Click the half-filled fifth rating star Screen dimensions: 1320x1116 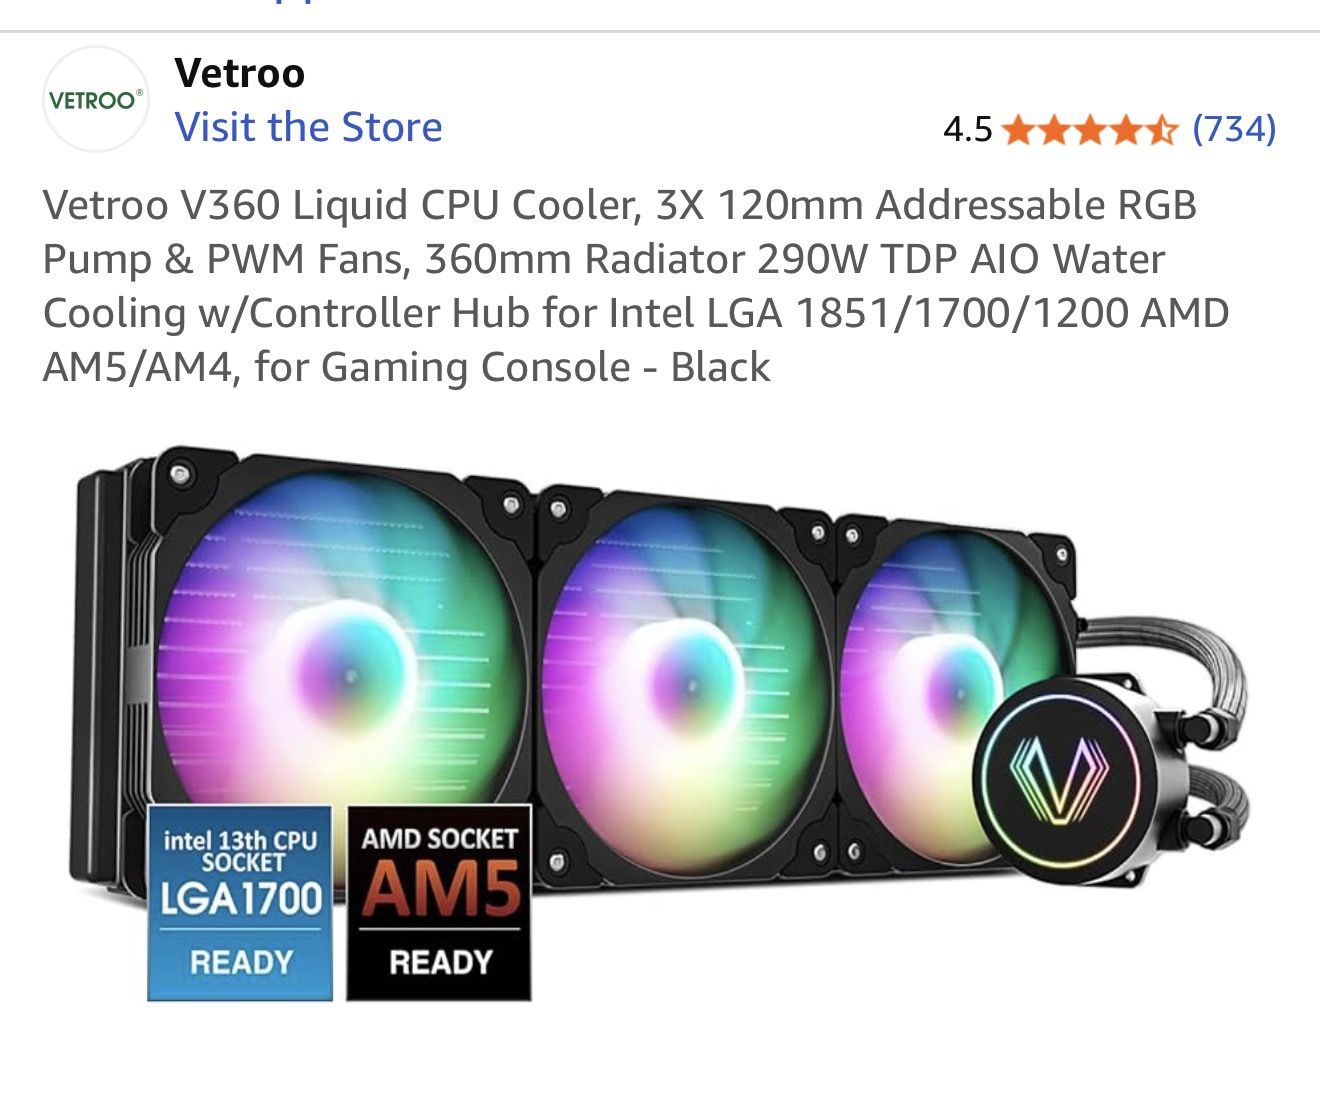(1162, 130)
